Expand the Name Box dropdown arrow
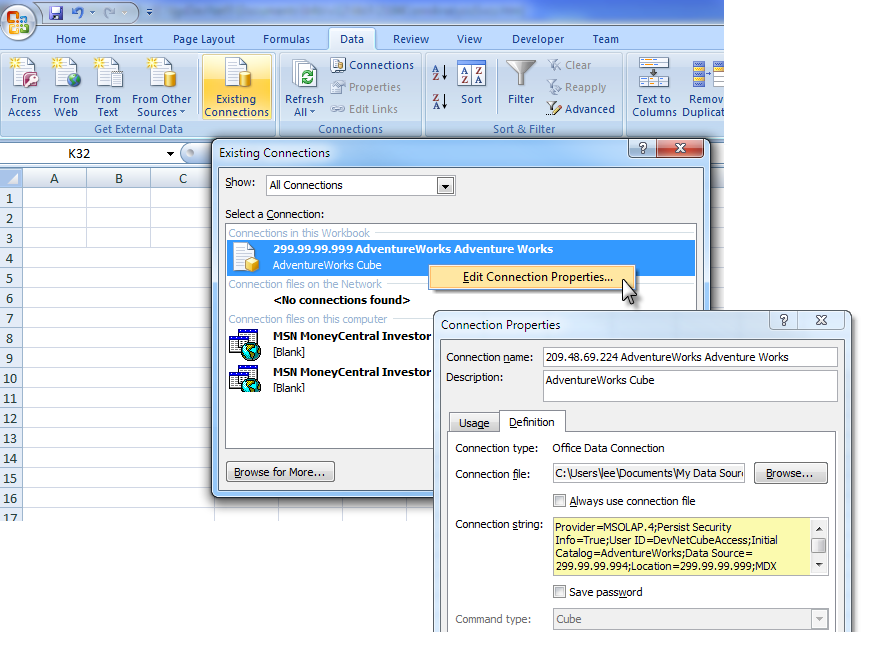This screenshot has height=658, width=869. 170,154
